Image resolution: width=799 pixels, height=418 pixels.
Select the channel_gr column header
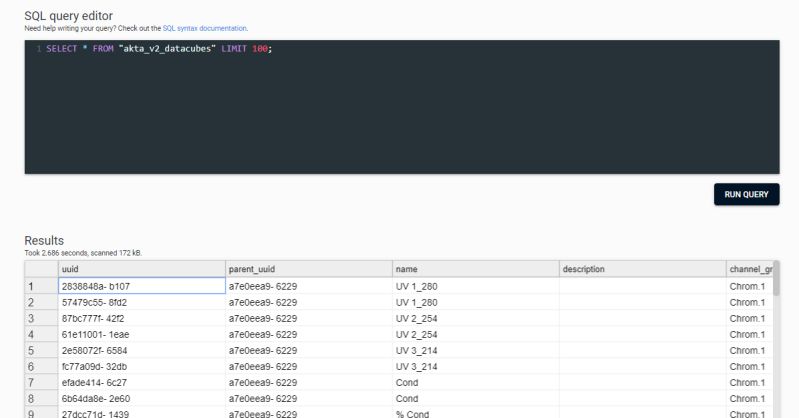coord(750,269)
